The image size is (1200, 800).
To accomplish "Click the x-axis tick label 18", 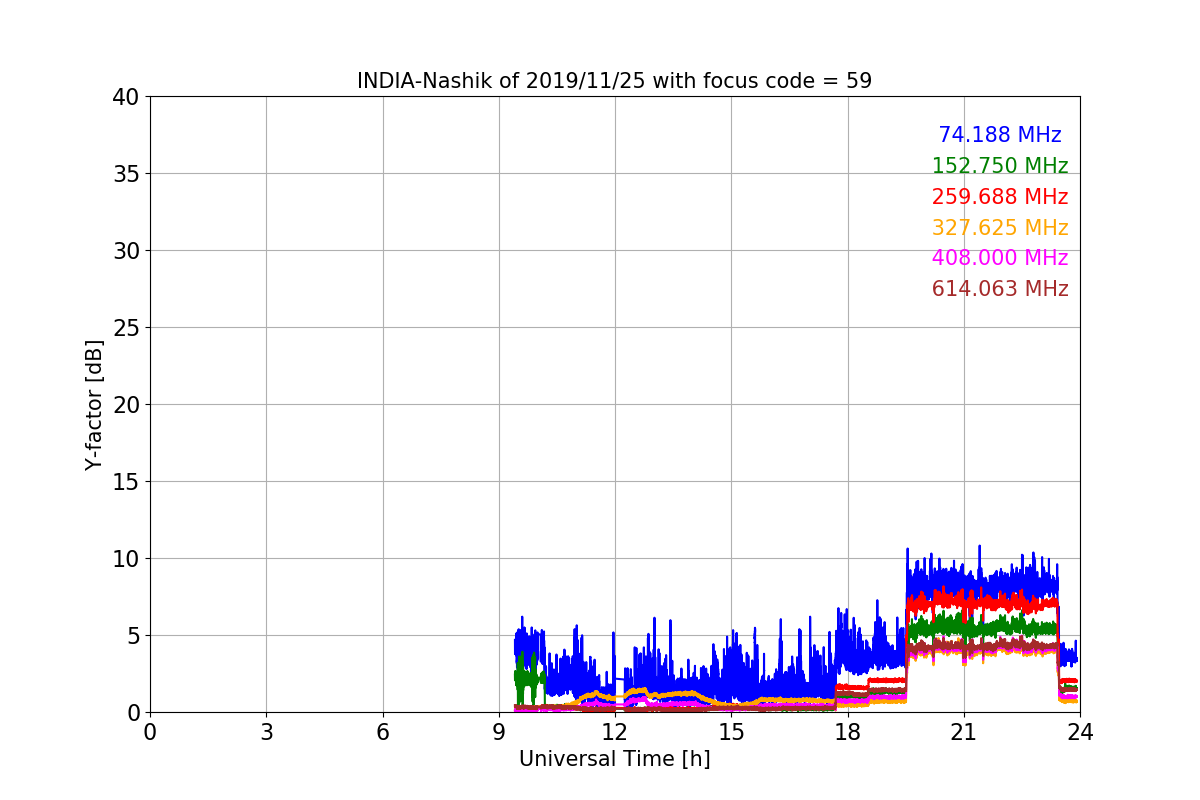I will (847, 732).
